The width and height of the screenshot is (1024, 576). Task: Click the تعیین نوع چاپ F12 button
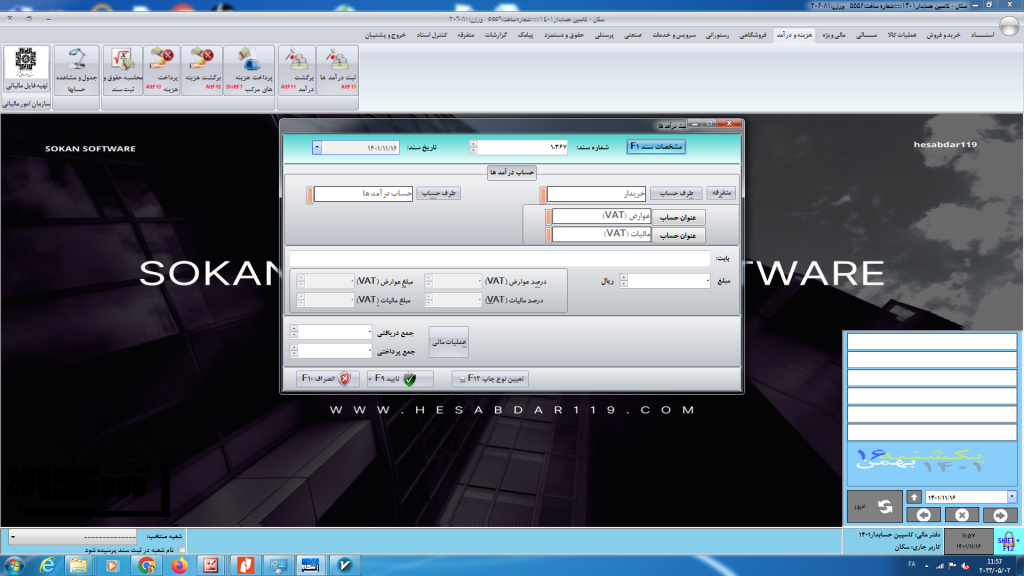[490, 379]
